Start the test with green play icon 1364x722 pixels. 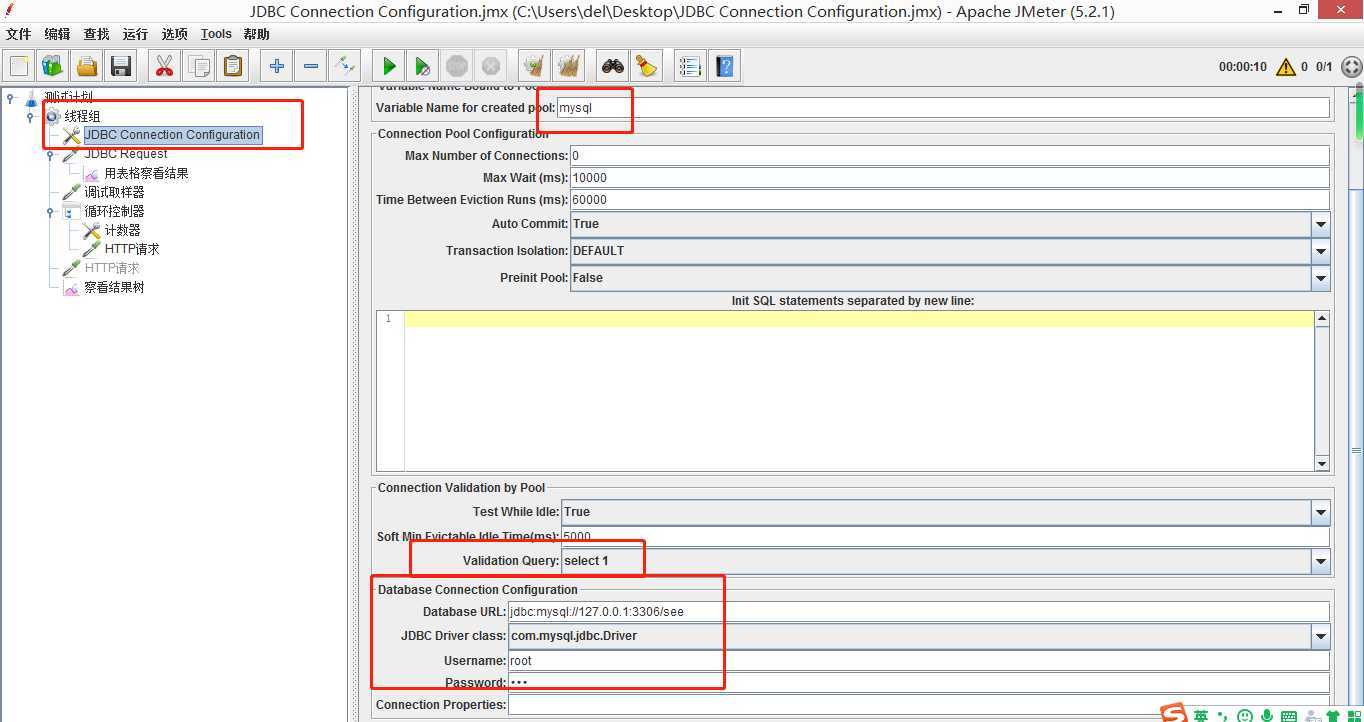389,66
